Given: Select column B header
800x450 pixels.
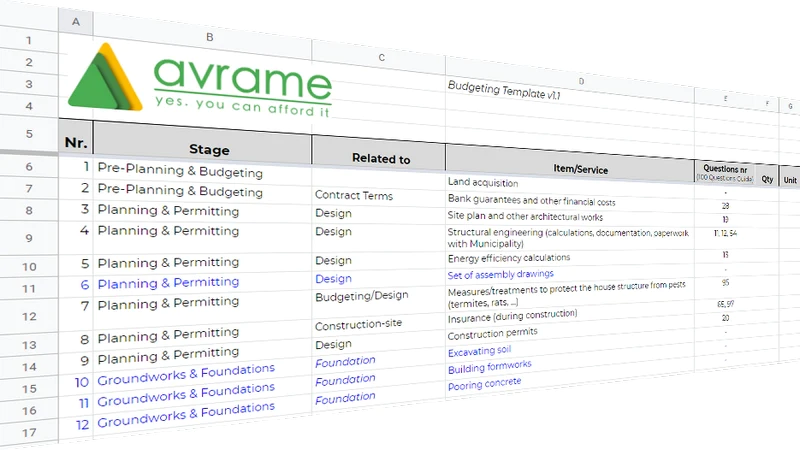Looking at the screenshot, I should coord(208,35).
